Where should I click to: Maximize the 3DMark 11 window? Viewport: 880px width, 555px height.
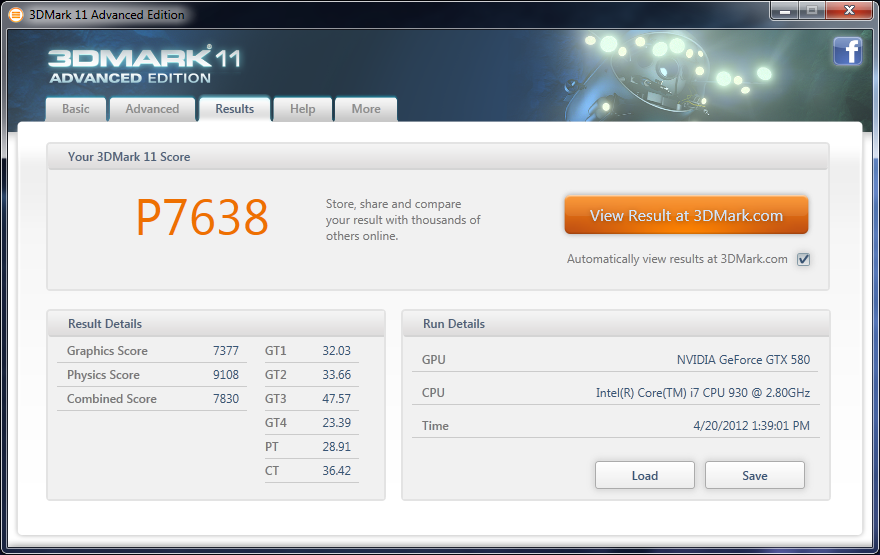(811, 11)
